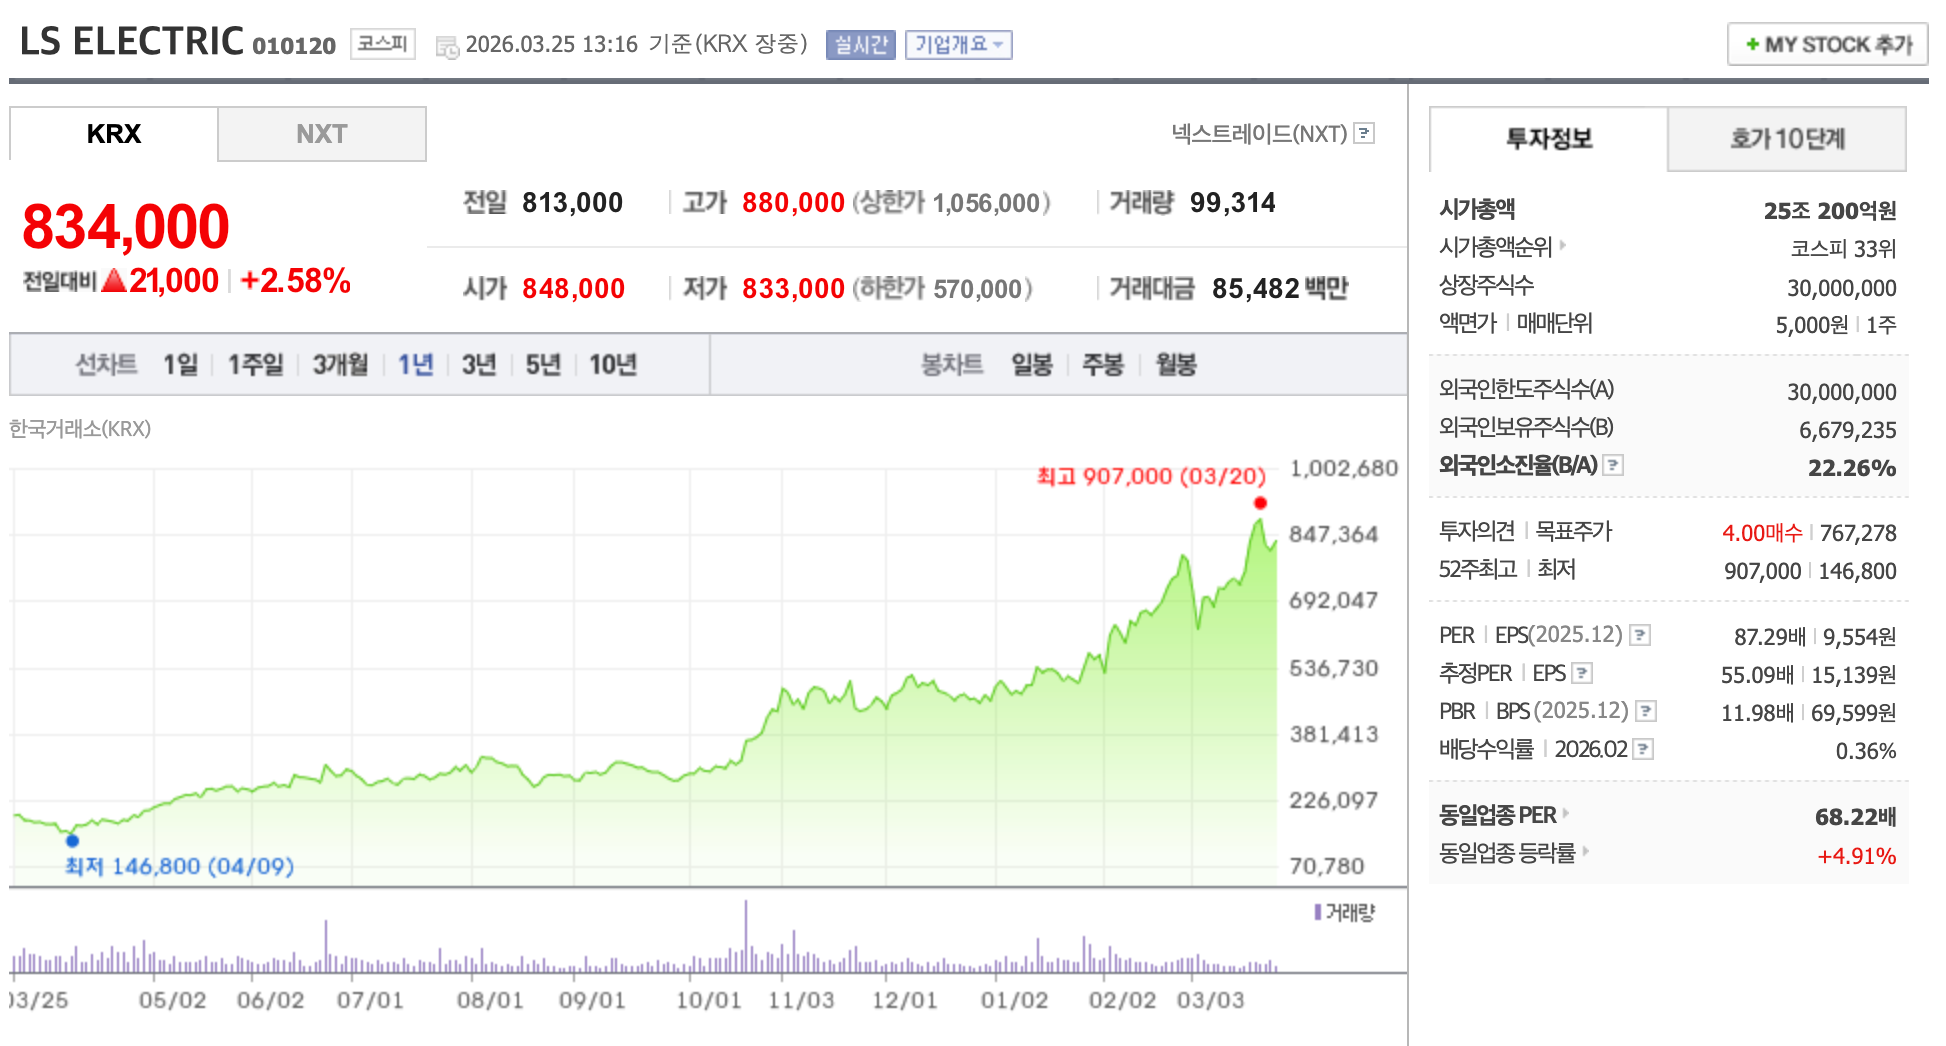Screen dimensions: 1946x1046
Task: Select the 10년 chart range
Action: (613, 365)
